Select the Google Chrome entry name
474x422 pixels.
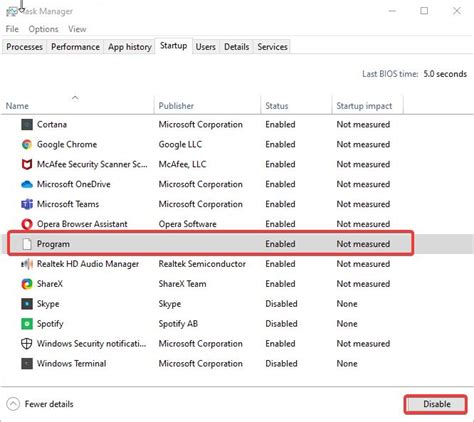tap(67, 145)
